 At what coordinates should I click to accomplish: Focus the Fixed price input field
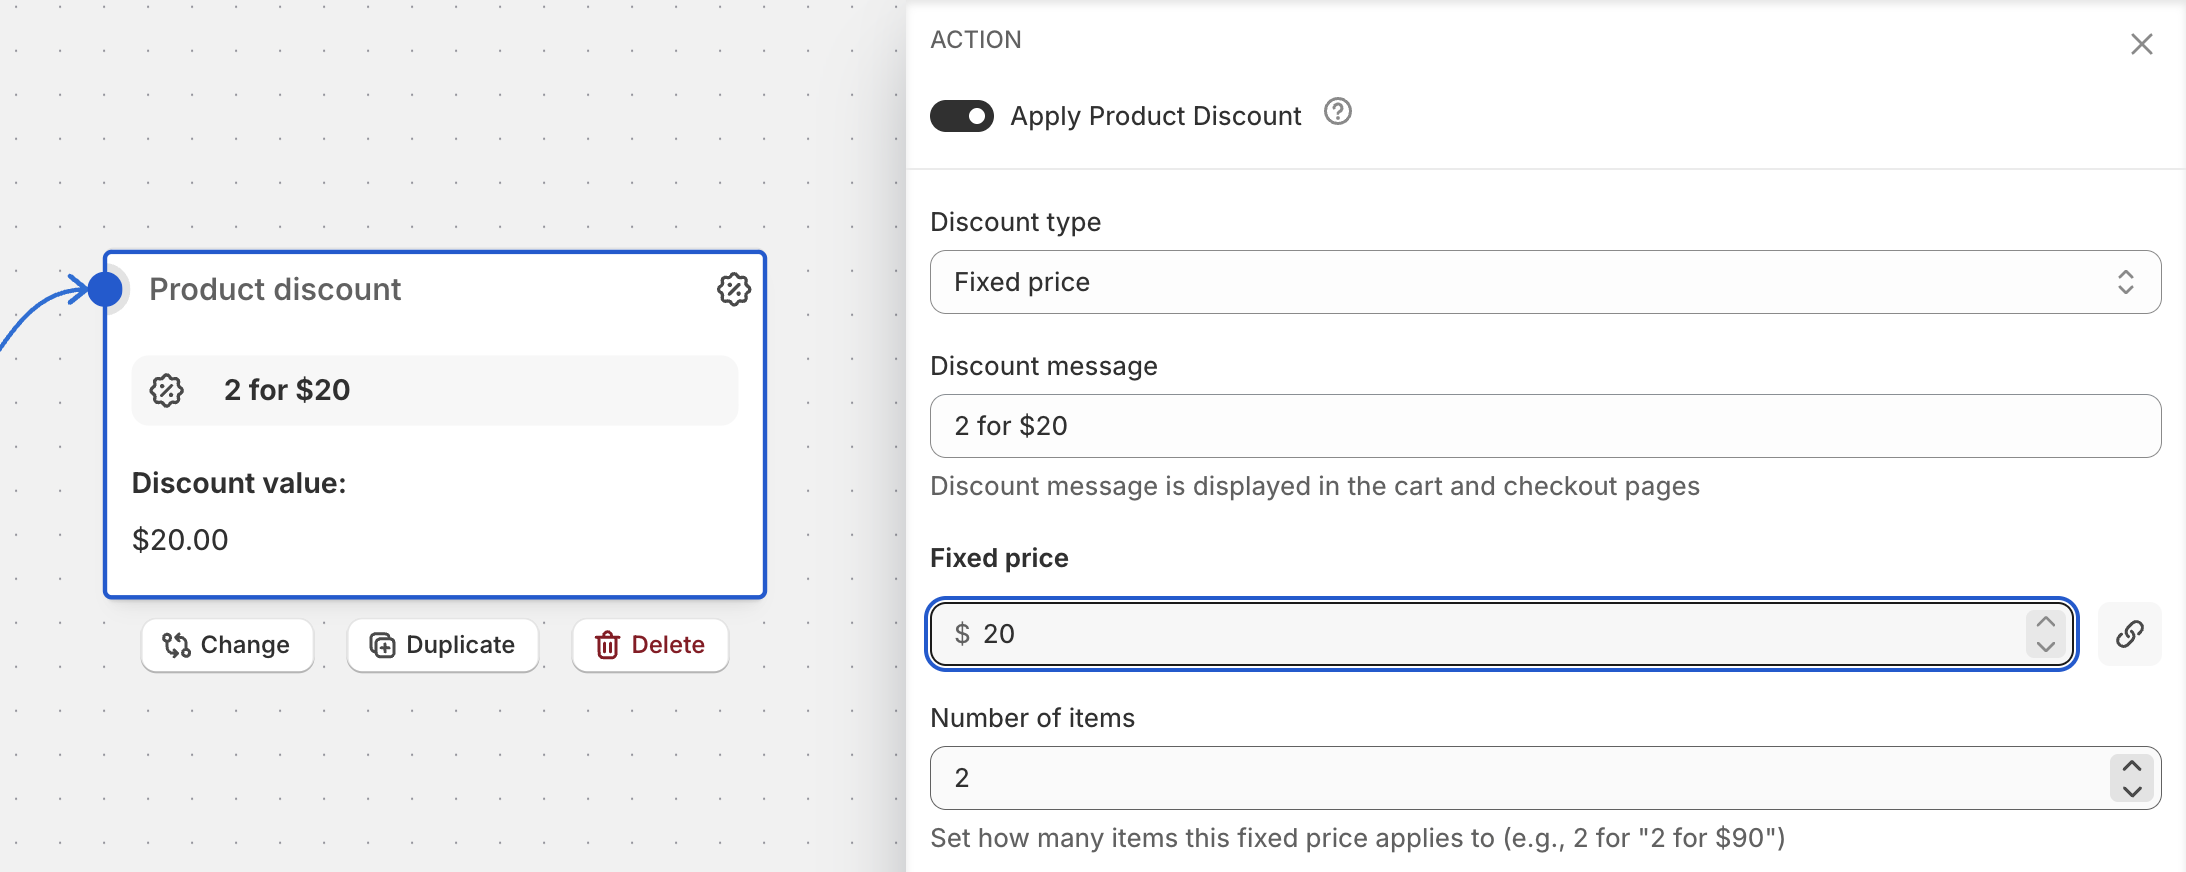coord(1480,634)
